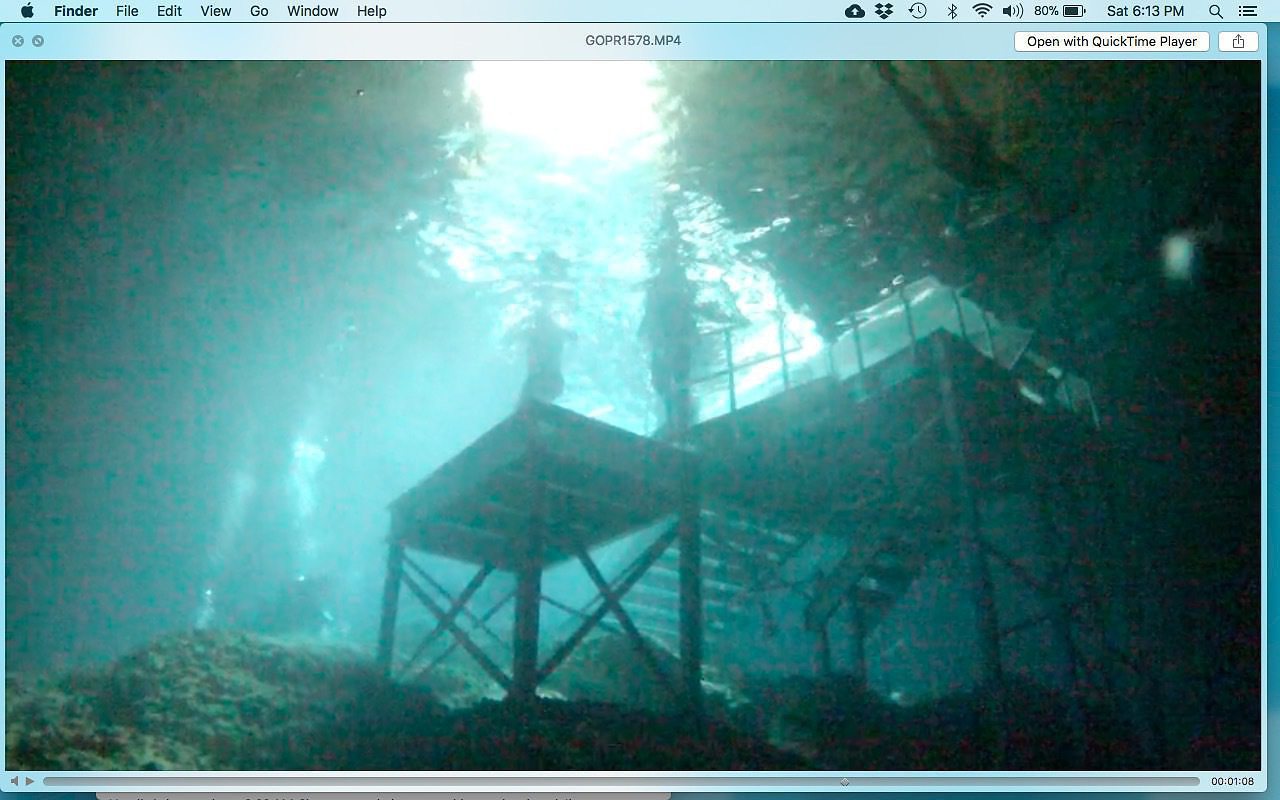This screenshot has height=800, width=1280.
Task: Open the Go menu
Action: (x=259, y=11)
